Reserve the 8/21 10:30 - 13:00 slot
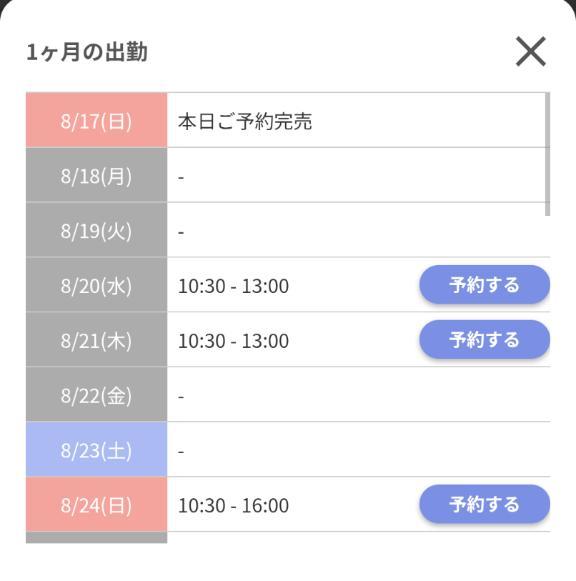 point(485,339)
